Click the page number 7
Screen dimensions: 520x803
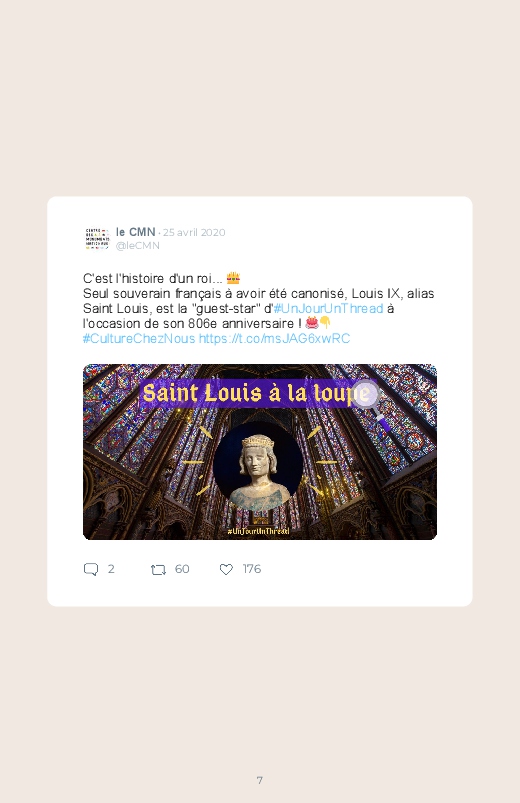[260, 780]
